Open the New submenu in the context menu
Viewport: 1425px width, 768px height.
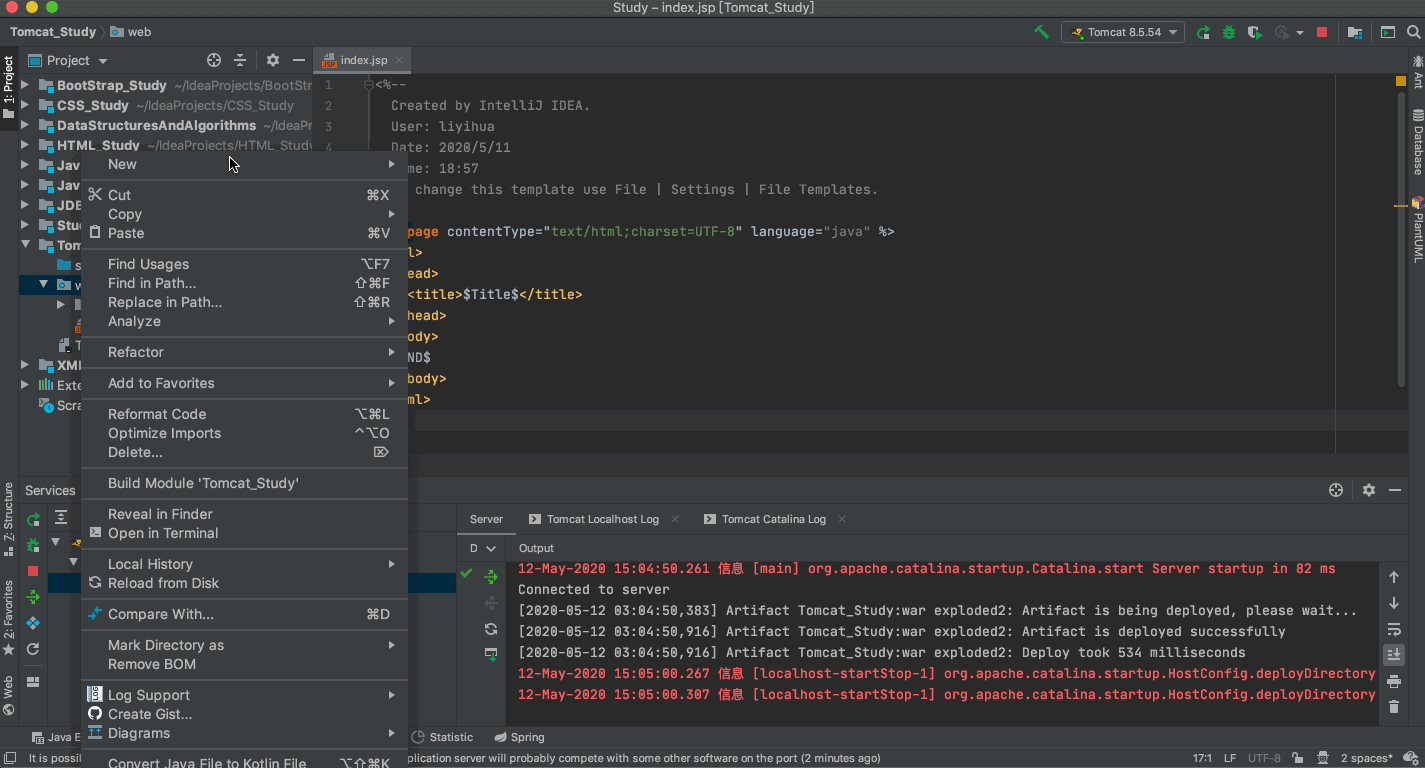pyautogui.click(x=244, y=164)
